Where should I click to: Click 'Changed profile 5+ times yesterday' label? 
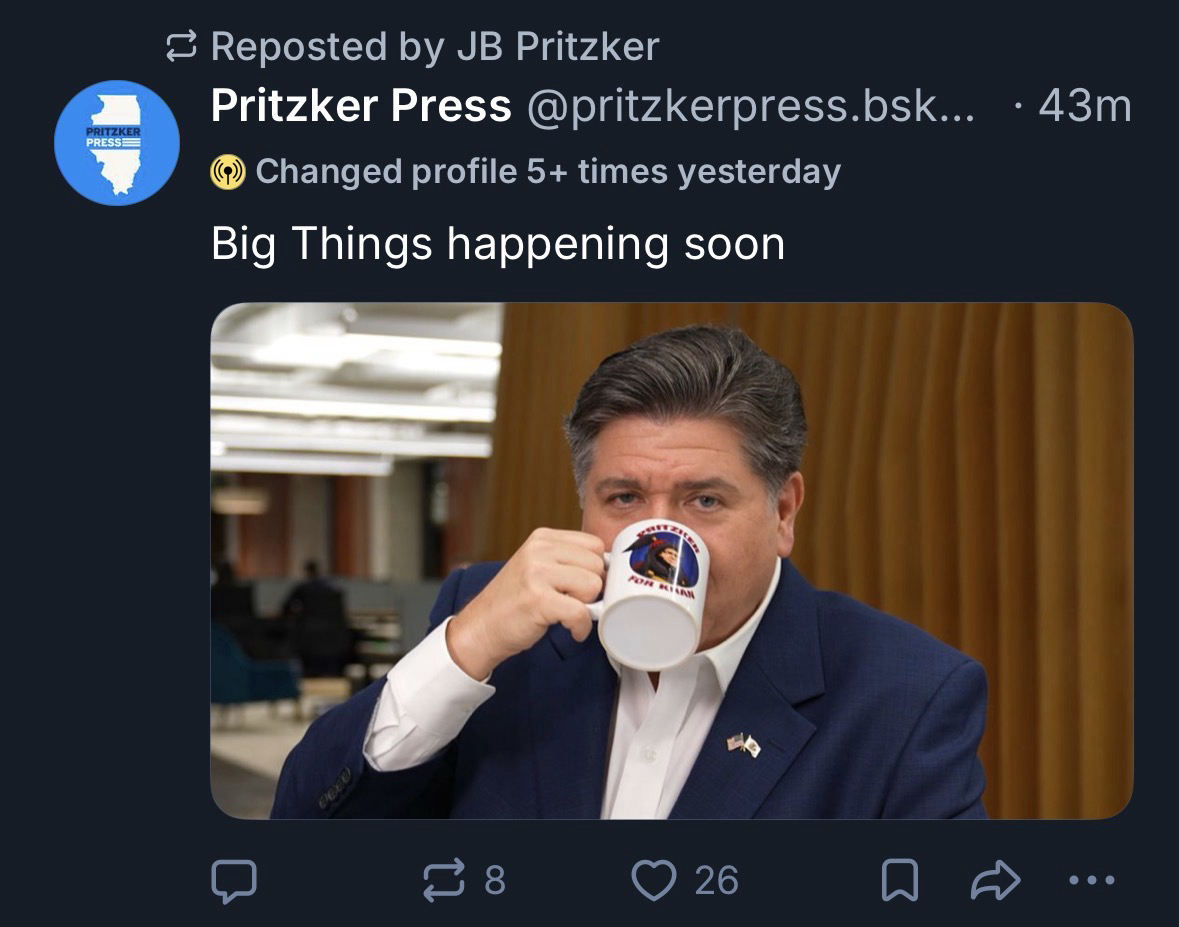(x=548, y=172)
